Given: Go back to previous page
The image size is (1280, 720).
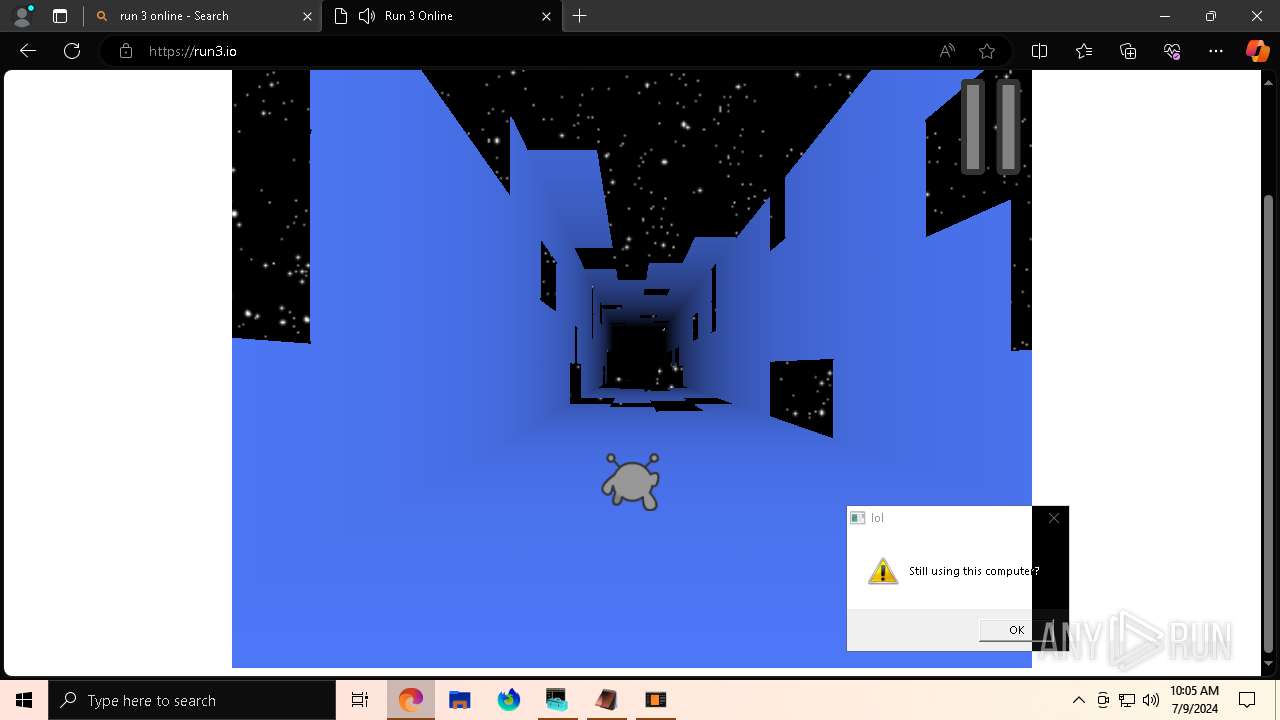Looking at the screenshot, I should 28,51.
